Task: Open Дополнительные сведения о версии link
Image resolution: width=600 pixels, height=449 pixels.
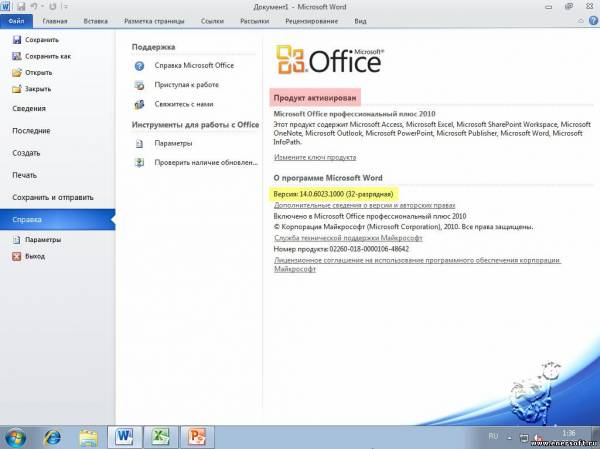Action: 364,206
